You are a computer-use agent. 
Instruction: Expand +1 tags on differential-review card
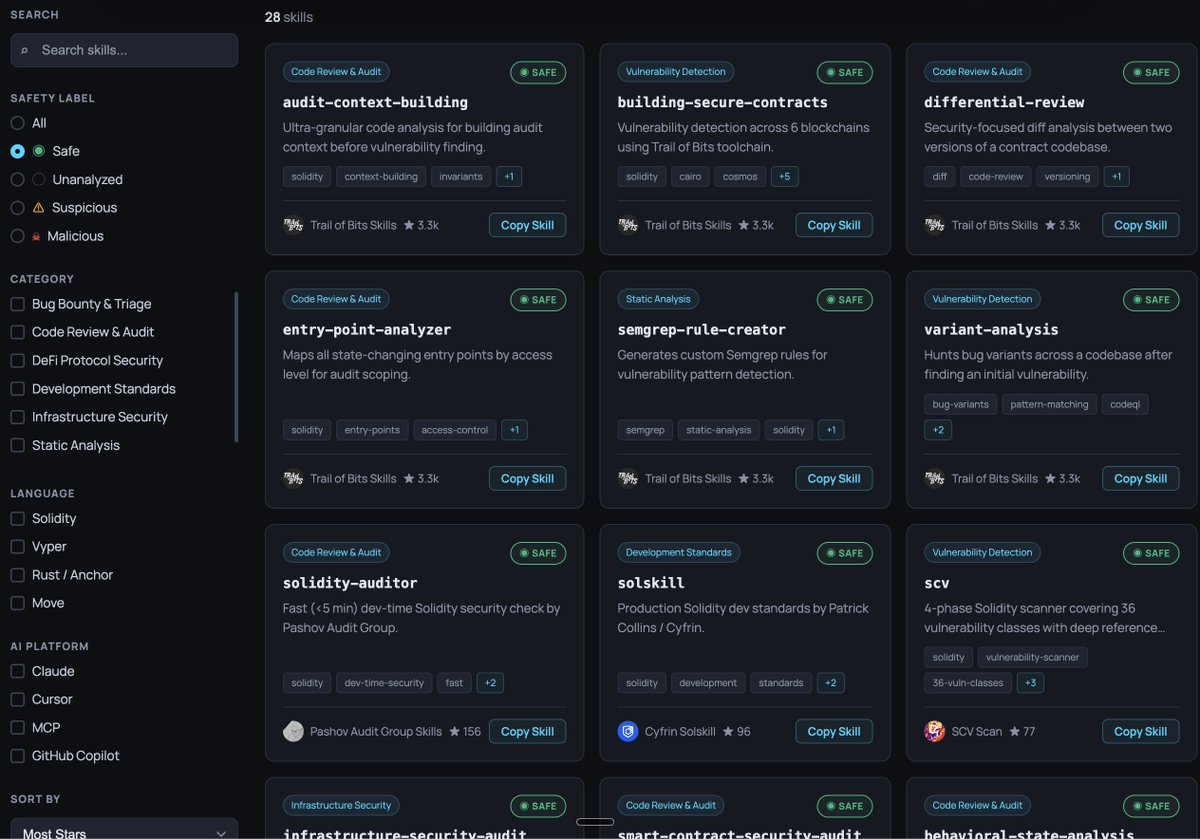pyautogui.click(x=1116, y=177)
